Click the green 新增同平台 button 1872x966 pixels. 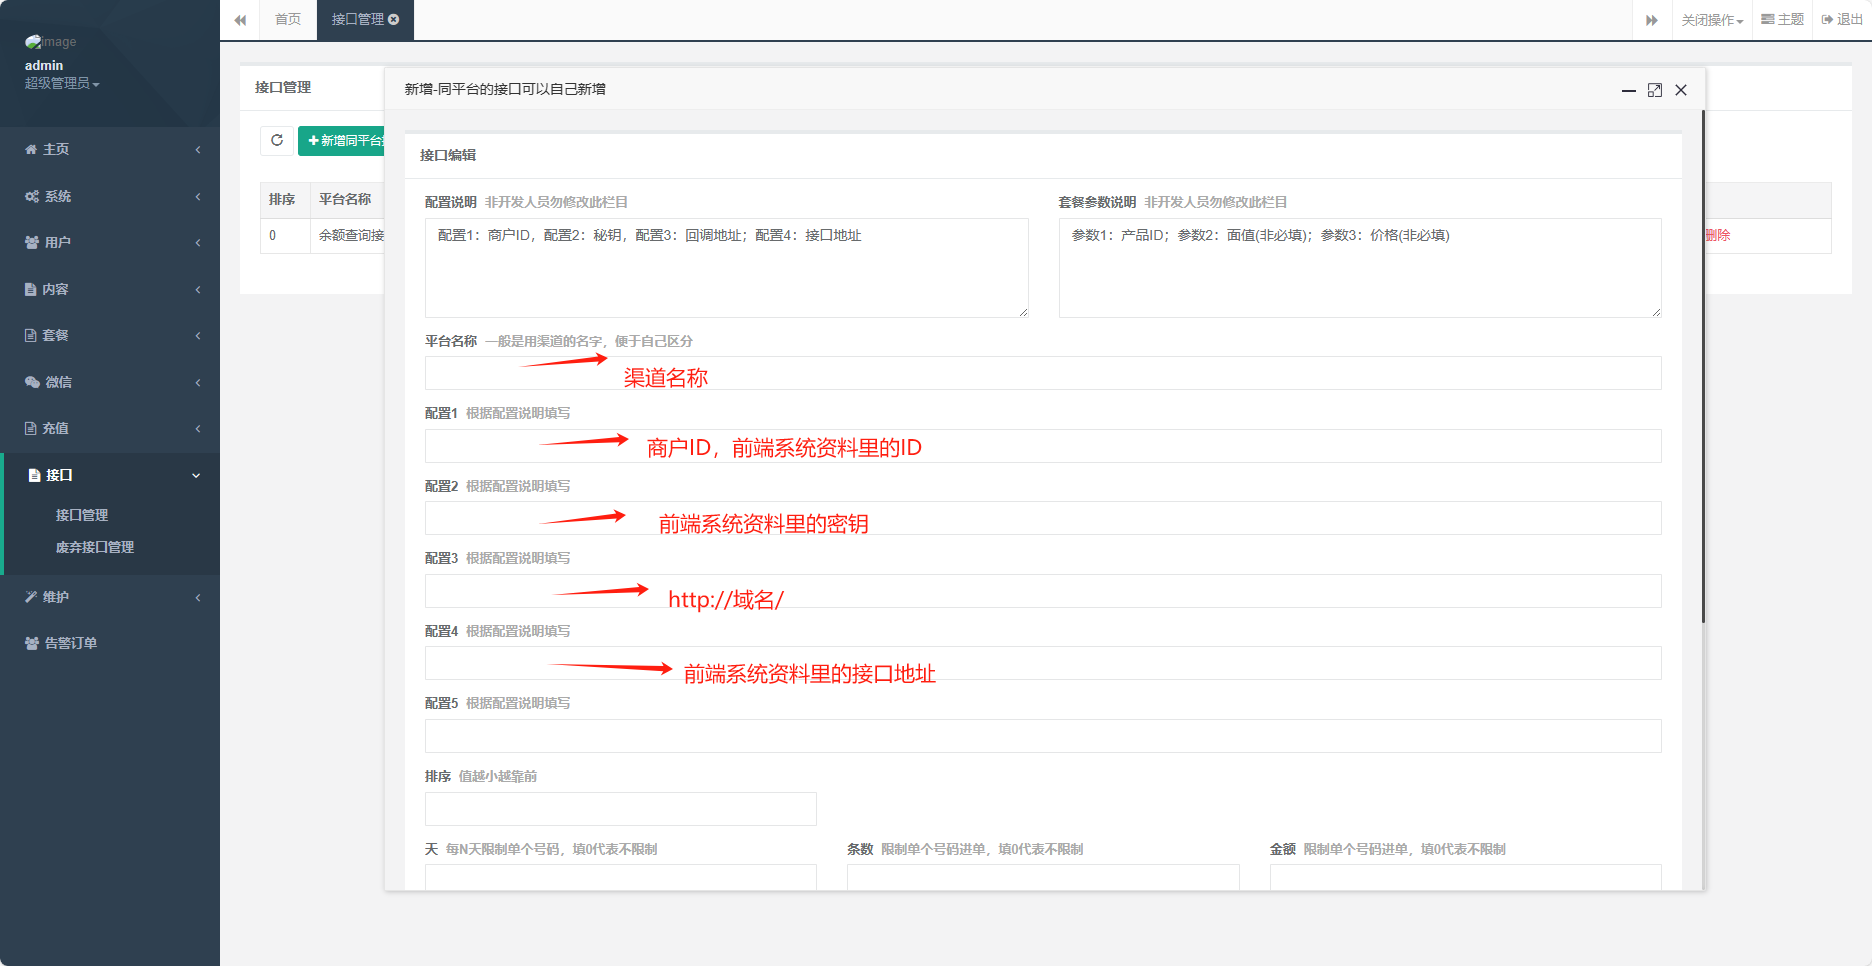pos(342,141)
